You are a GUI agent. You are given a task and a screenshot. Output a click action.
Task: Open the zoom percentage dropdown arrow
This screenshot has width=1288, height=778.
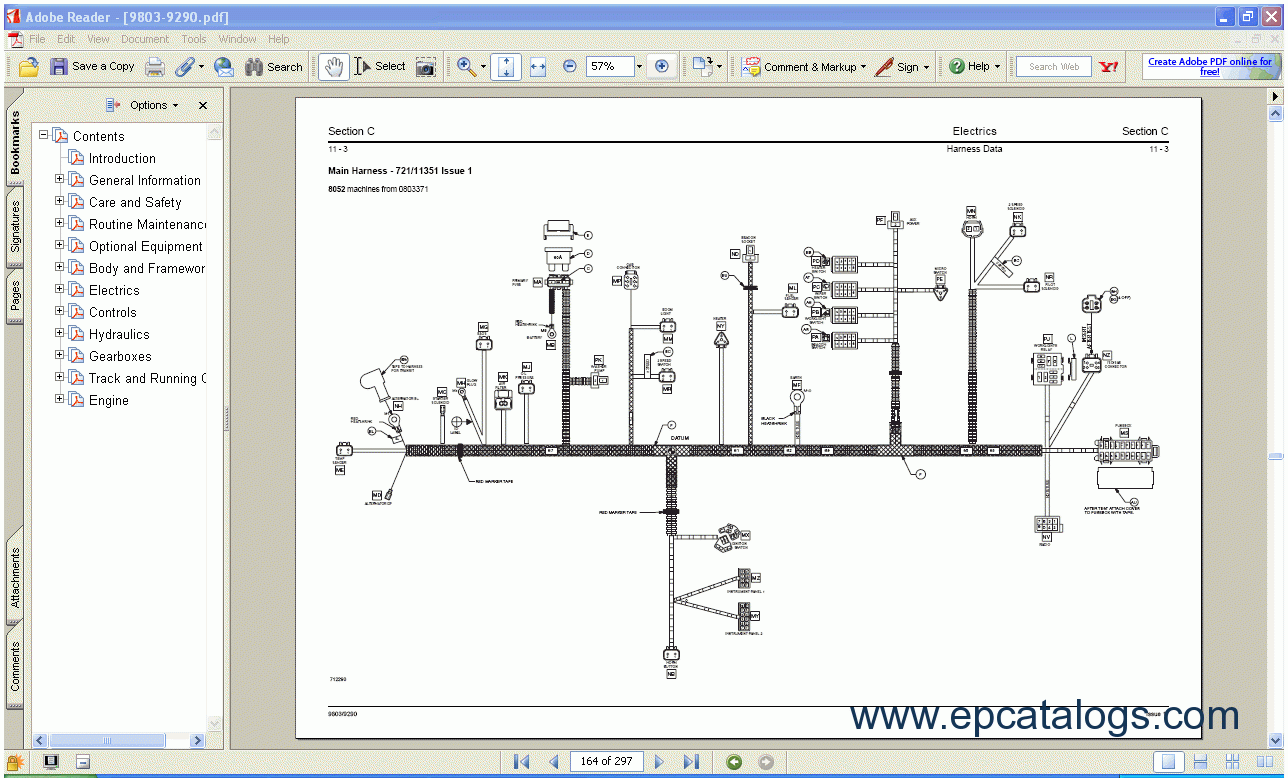coord(639,67)
